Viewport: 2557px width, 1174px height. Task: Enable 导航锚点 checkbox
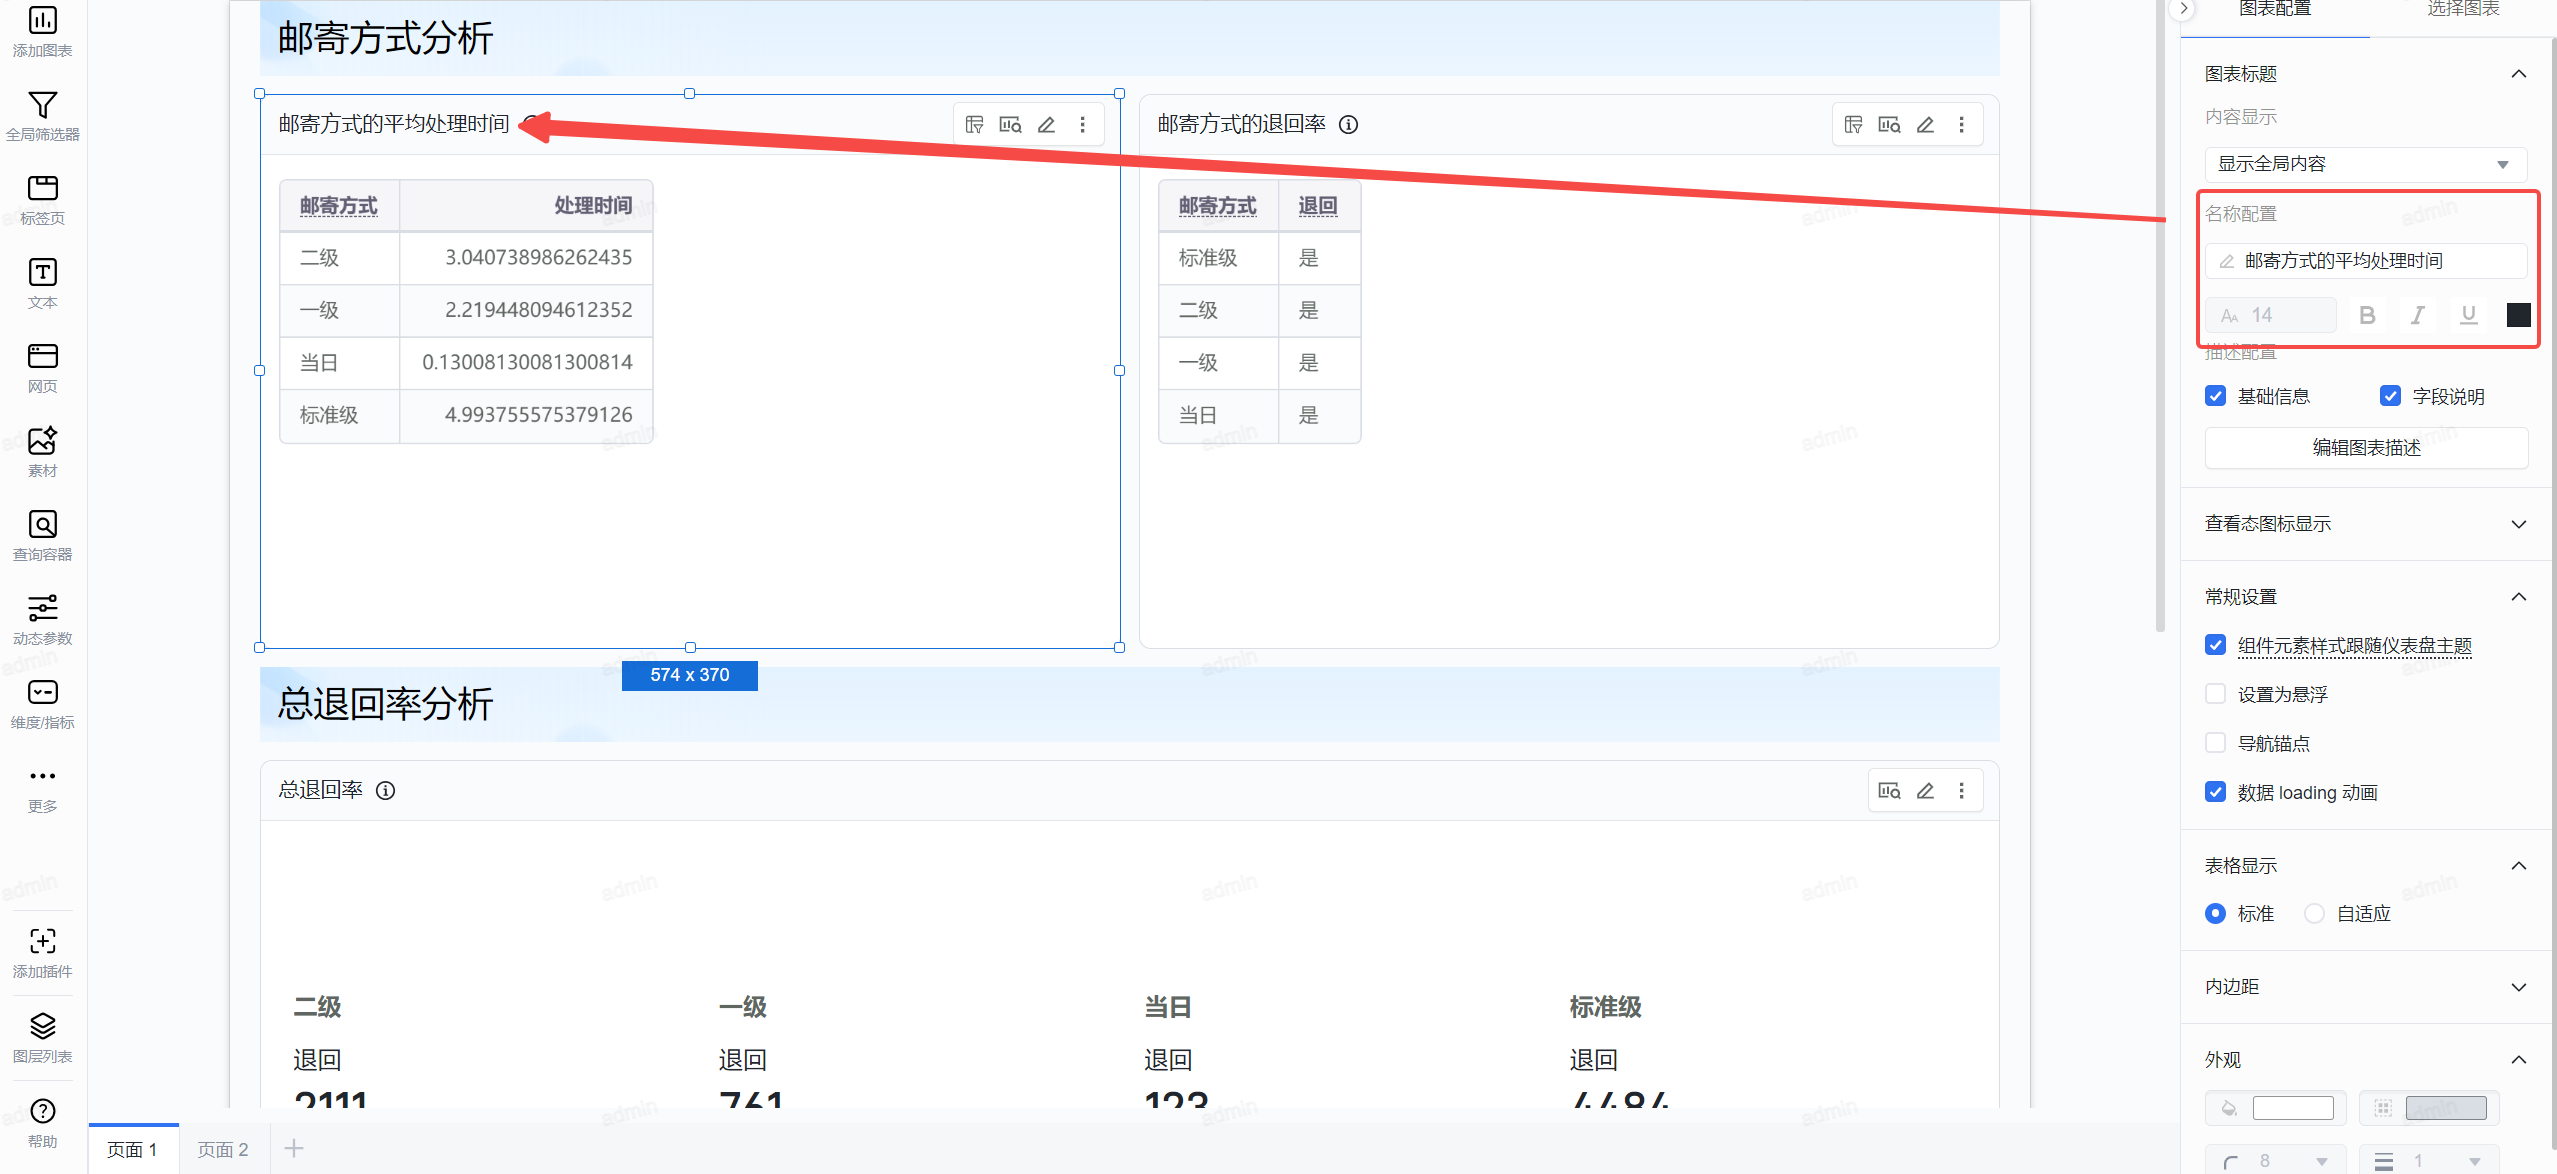[x=2215, y=743]
